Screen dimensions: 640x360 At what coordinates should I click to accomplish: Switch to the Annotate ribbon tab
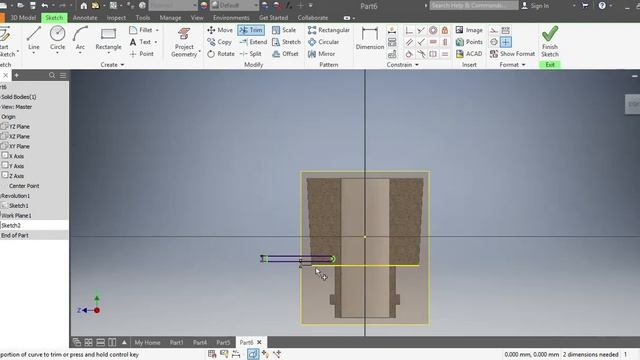[85, 18]
